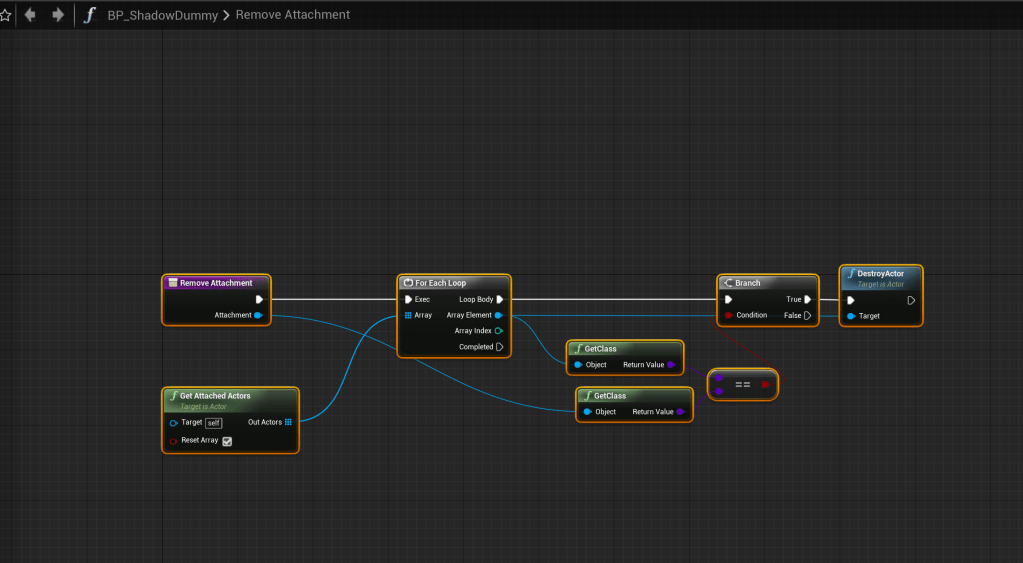Click the self Target field
1023x563 pixels.
[213, 423]
